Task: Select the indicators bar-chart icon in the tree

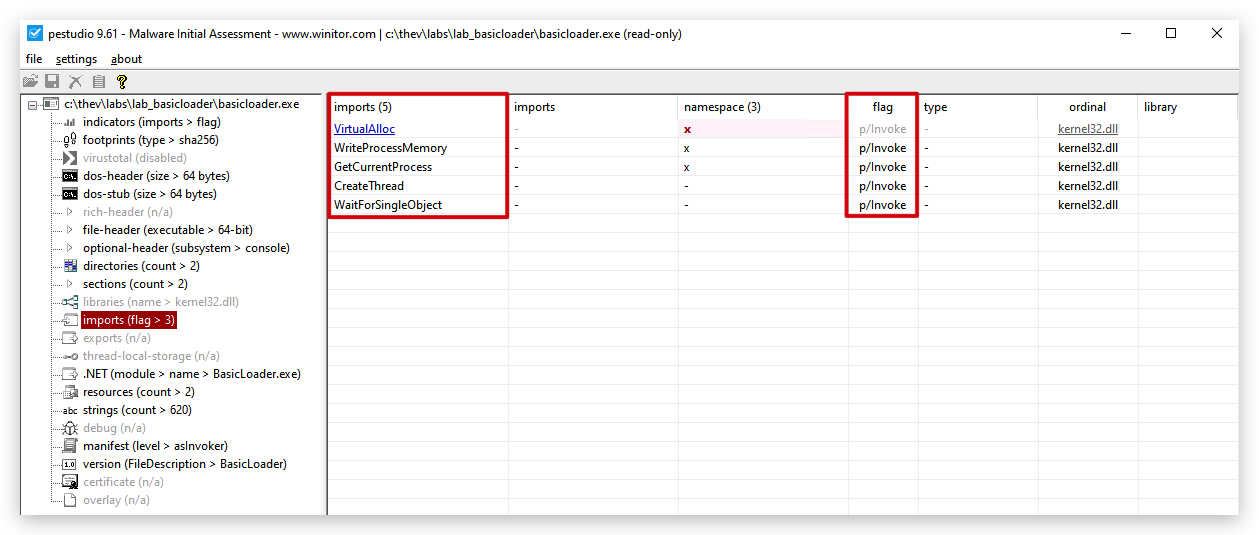Action: (x=70, y=122)
